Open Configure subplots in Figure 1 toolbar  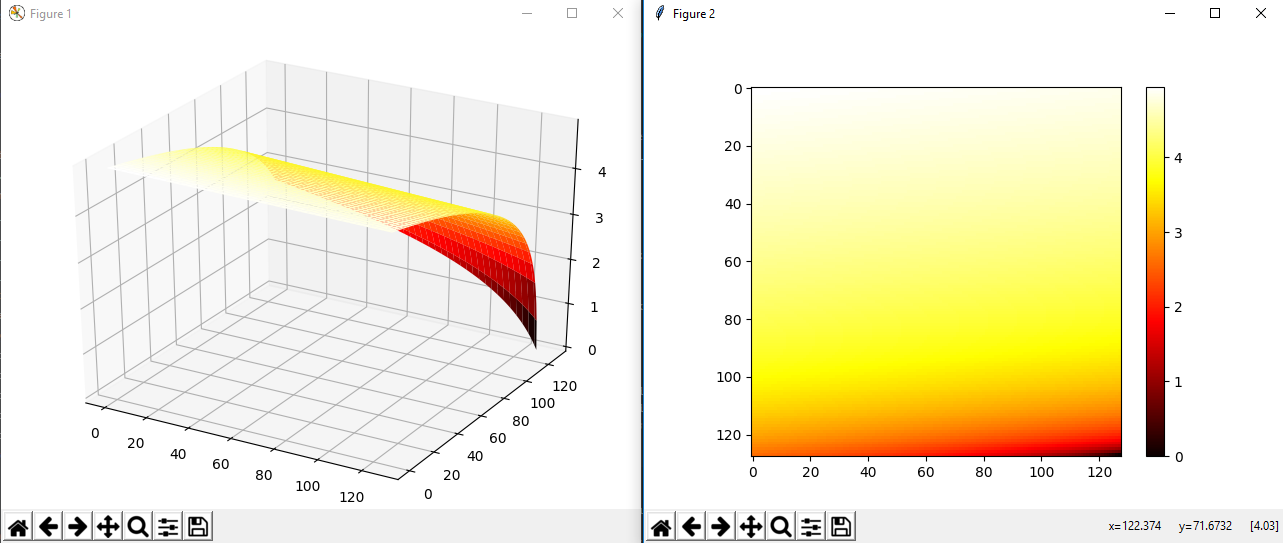168,526
